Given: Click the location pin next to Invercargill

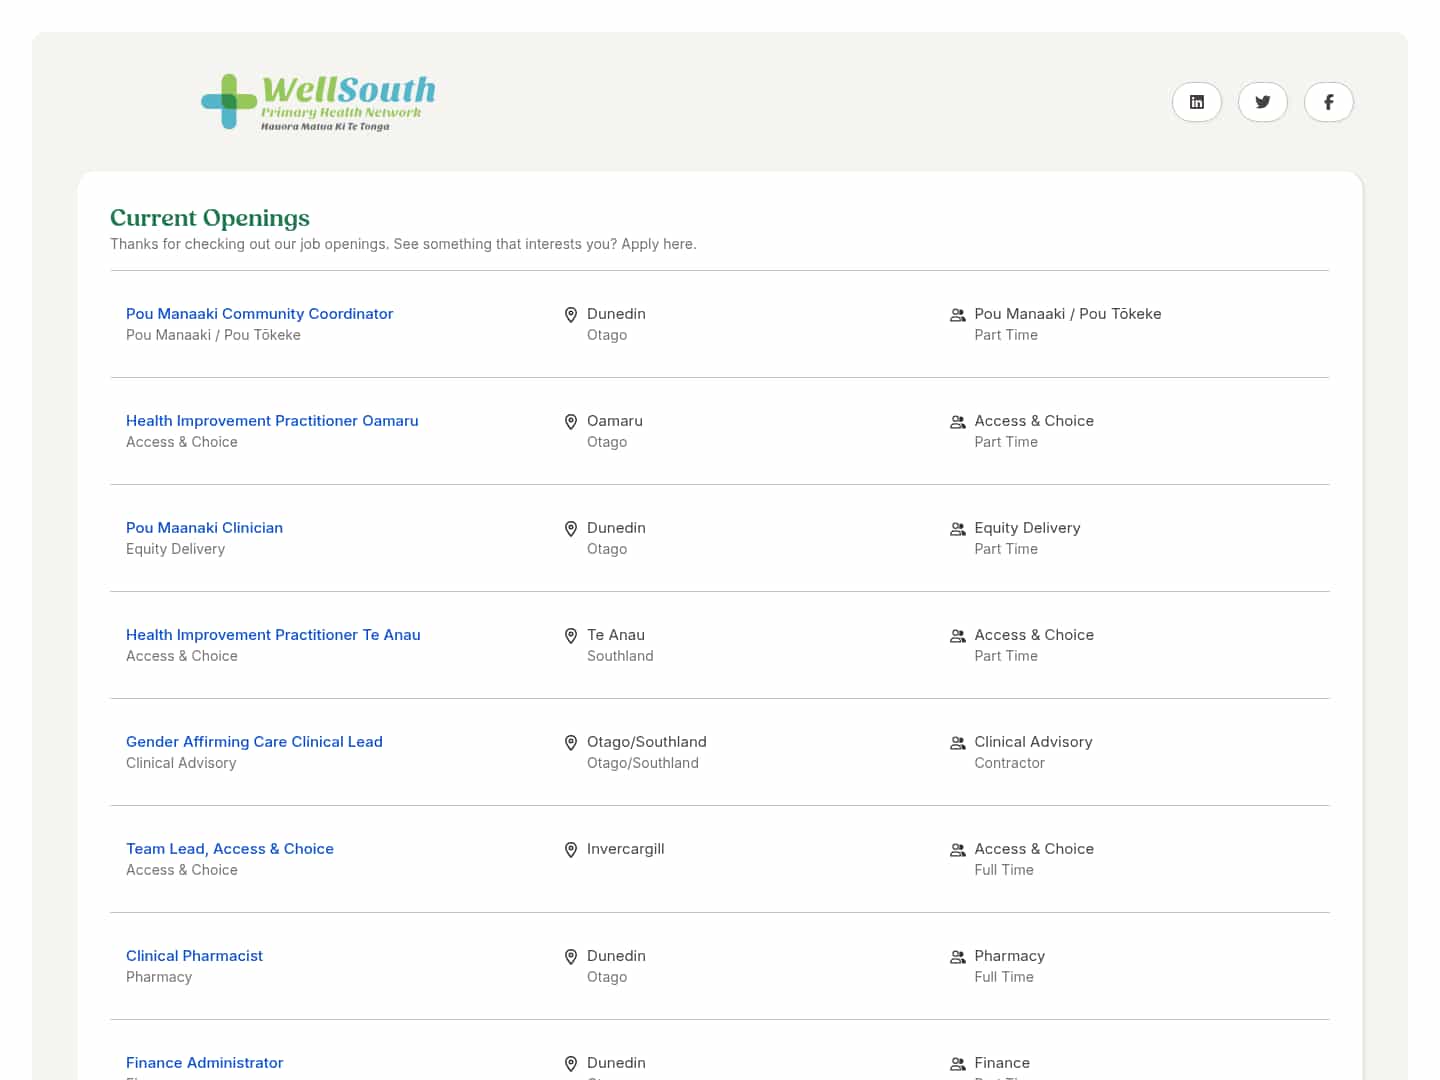Looking at the screenshot, I should 571,849.
